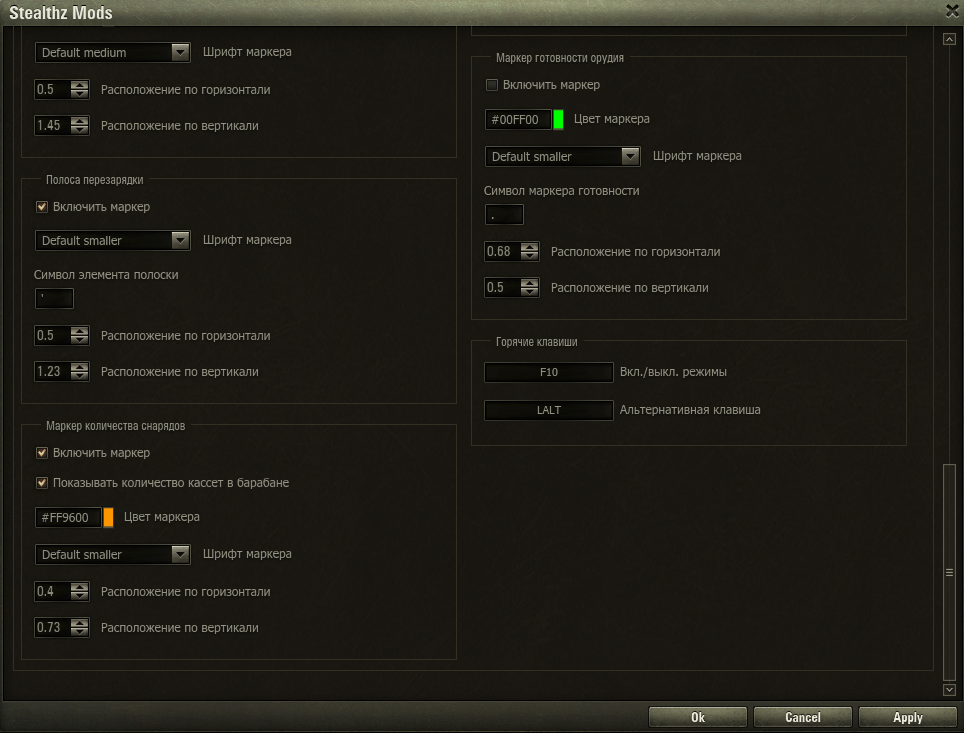Open font dropdown in Полоса перезарядки section
This screenshot has width=964, height=733.
click(113, 240)
